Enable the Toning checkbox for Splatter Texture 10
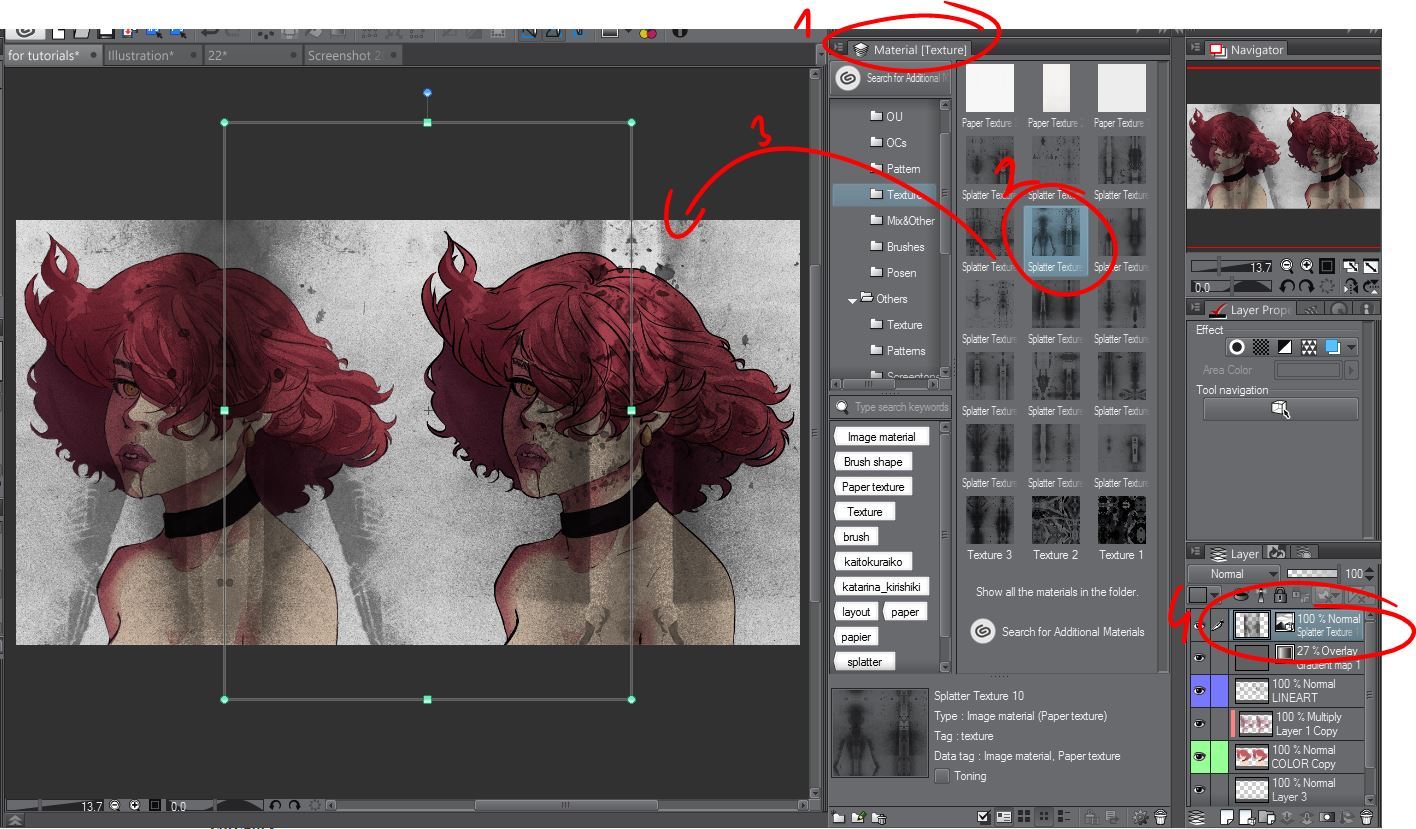Screen dimensions: 1416x829 [941, 777]
